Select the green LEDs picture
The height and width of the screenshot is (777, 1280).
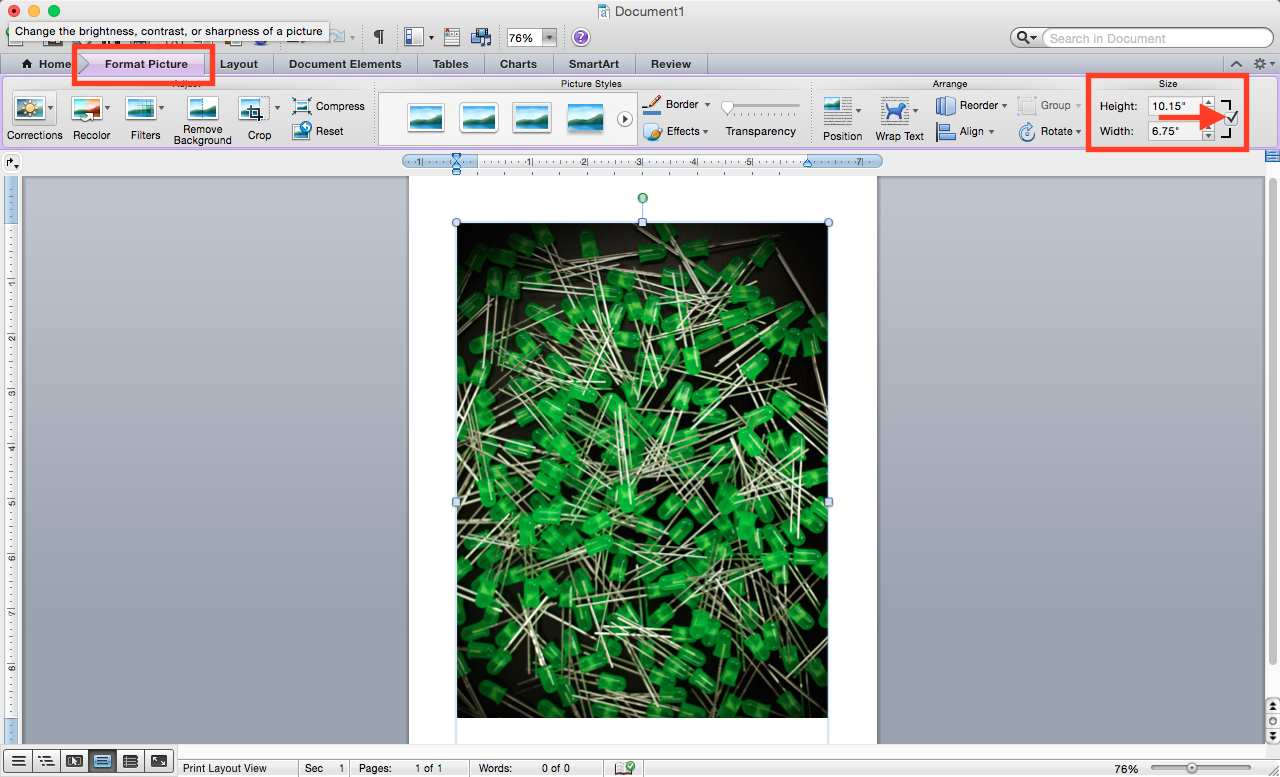pyautogui.click(x=642, y=470)
